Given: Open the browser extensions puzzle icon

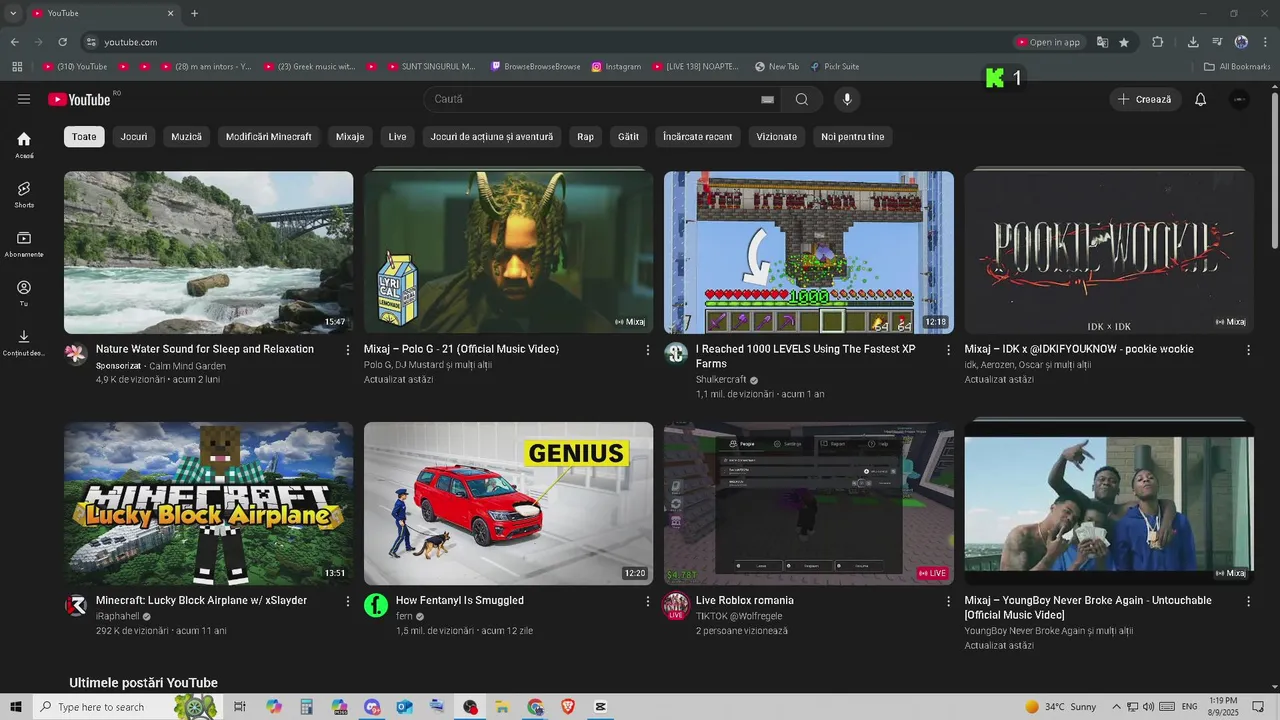Looking at the screenshot, I should tap(1158, 42).
